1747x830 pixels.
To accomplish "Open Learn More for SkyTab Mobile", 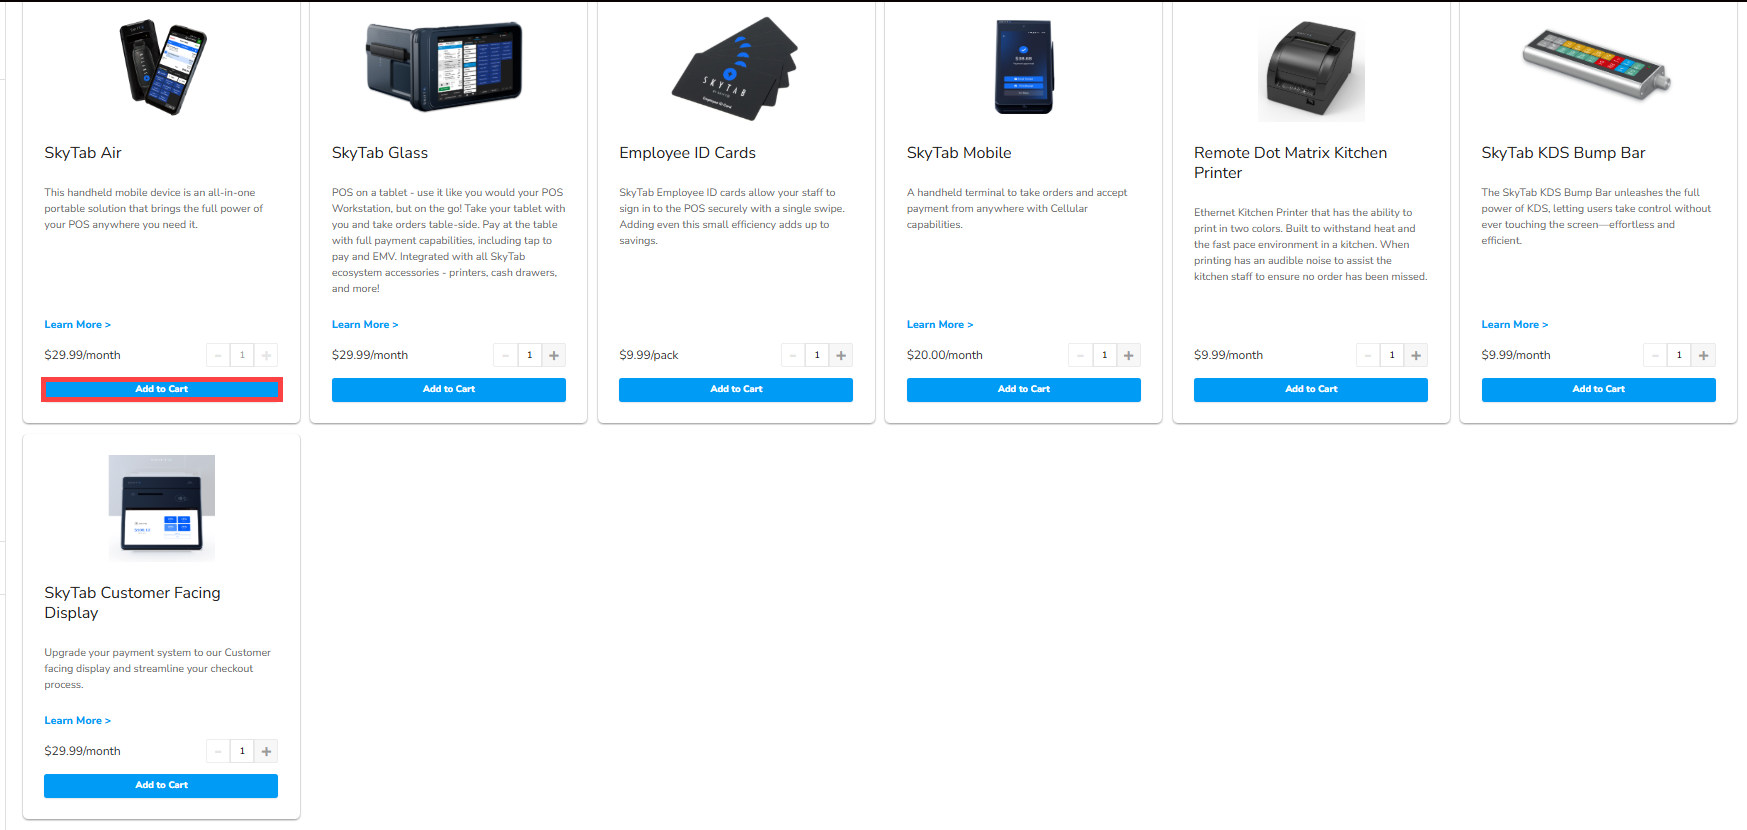I will pyautogui.click(x=940, y=325).
